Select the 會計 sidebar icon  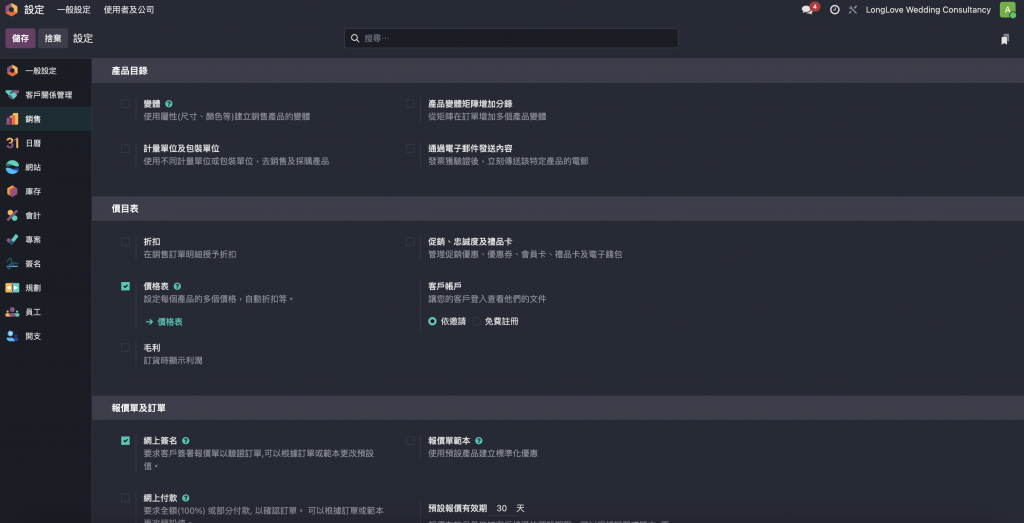12,215
